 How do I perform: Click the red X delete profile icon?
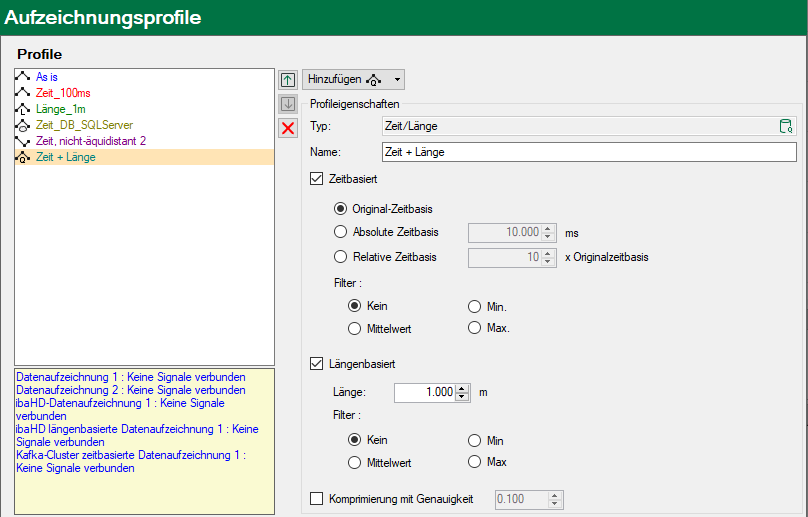tap(288, 128)
